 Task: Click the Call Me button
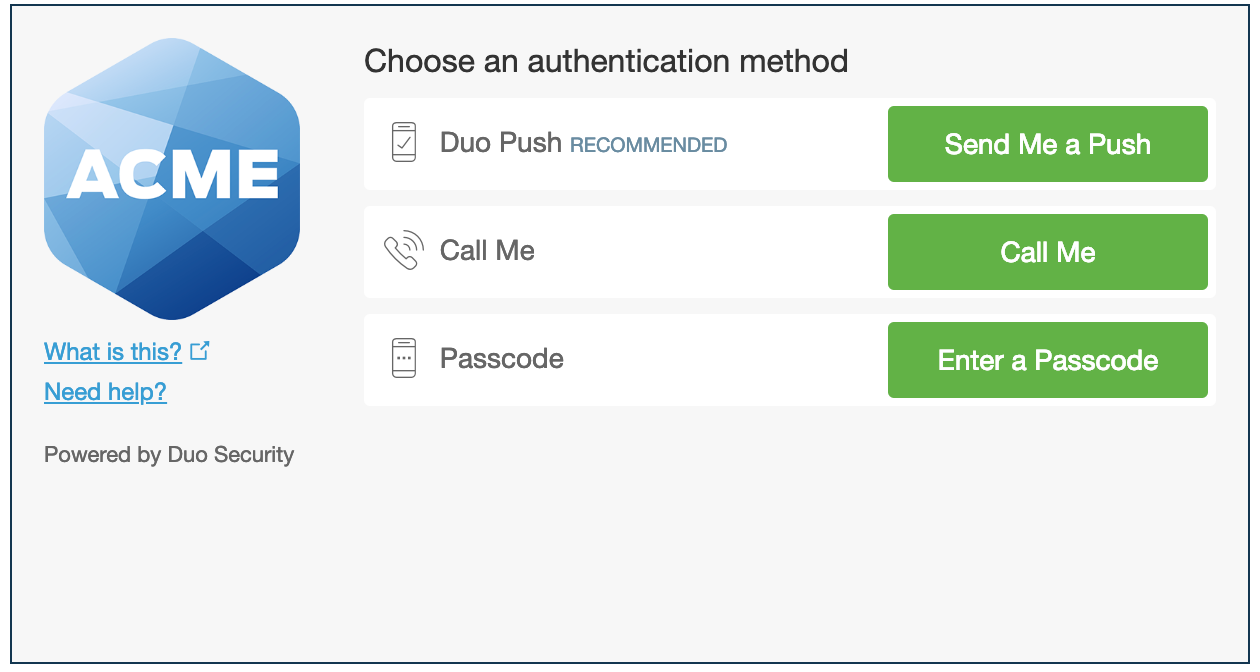1047,251
